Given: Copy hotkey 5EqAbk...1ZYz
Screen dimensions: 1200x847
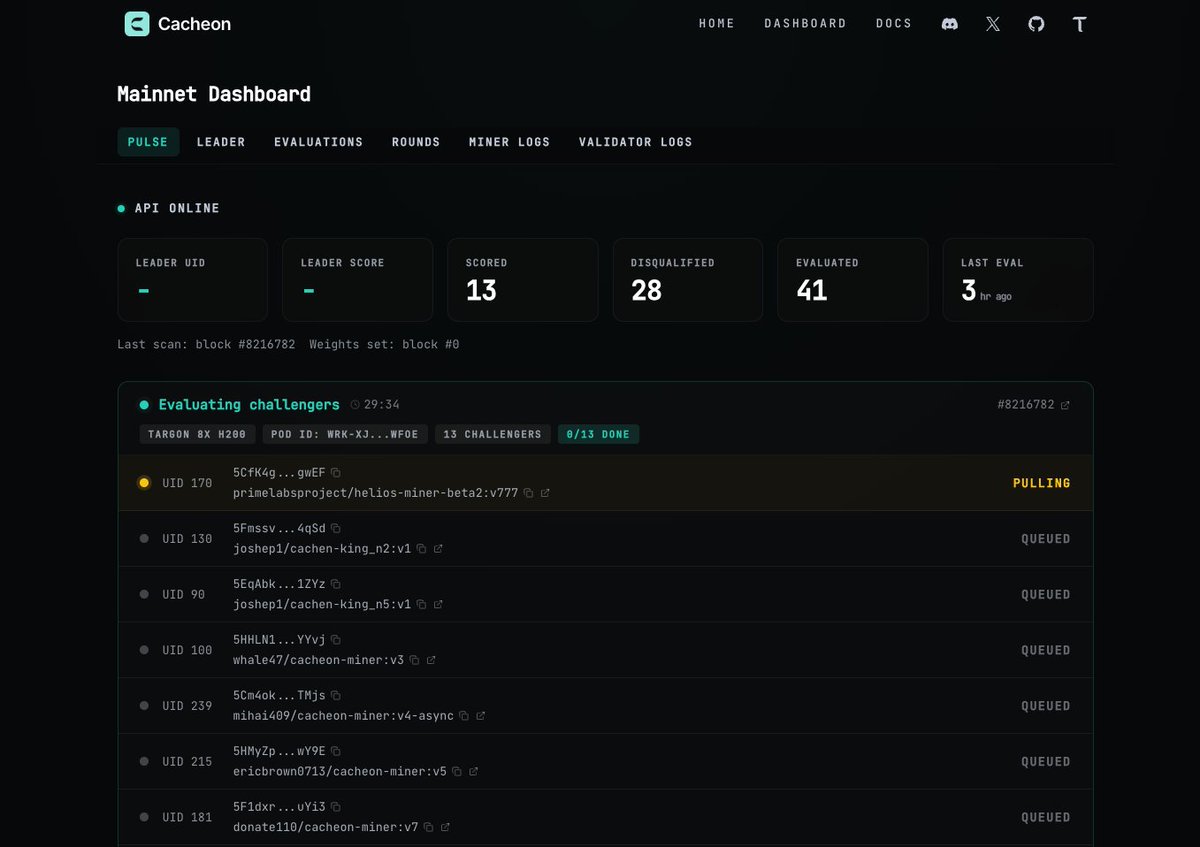Looking at the screenshot, I should click(336, 584).
